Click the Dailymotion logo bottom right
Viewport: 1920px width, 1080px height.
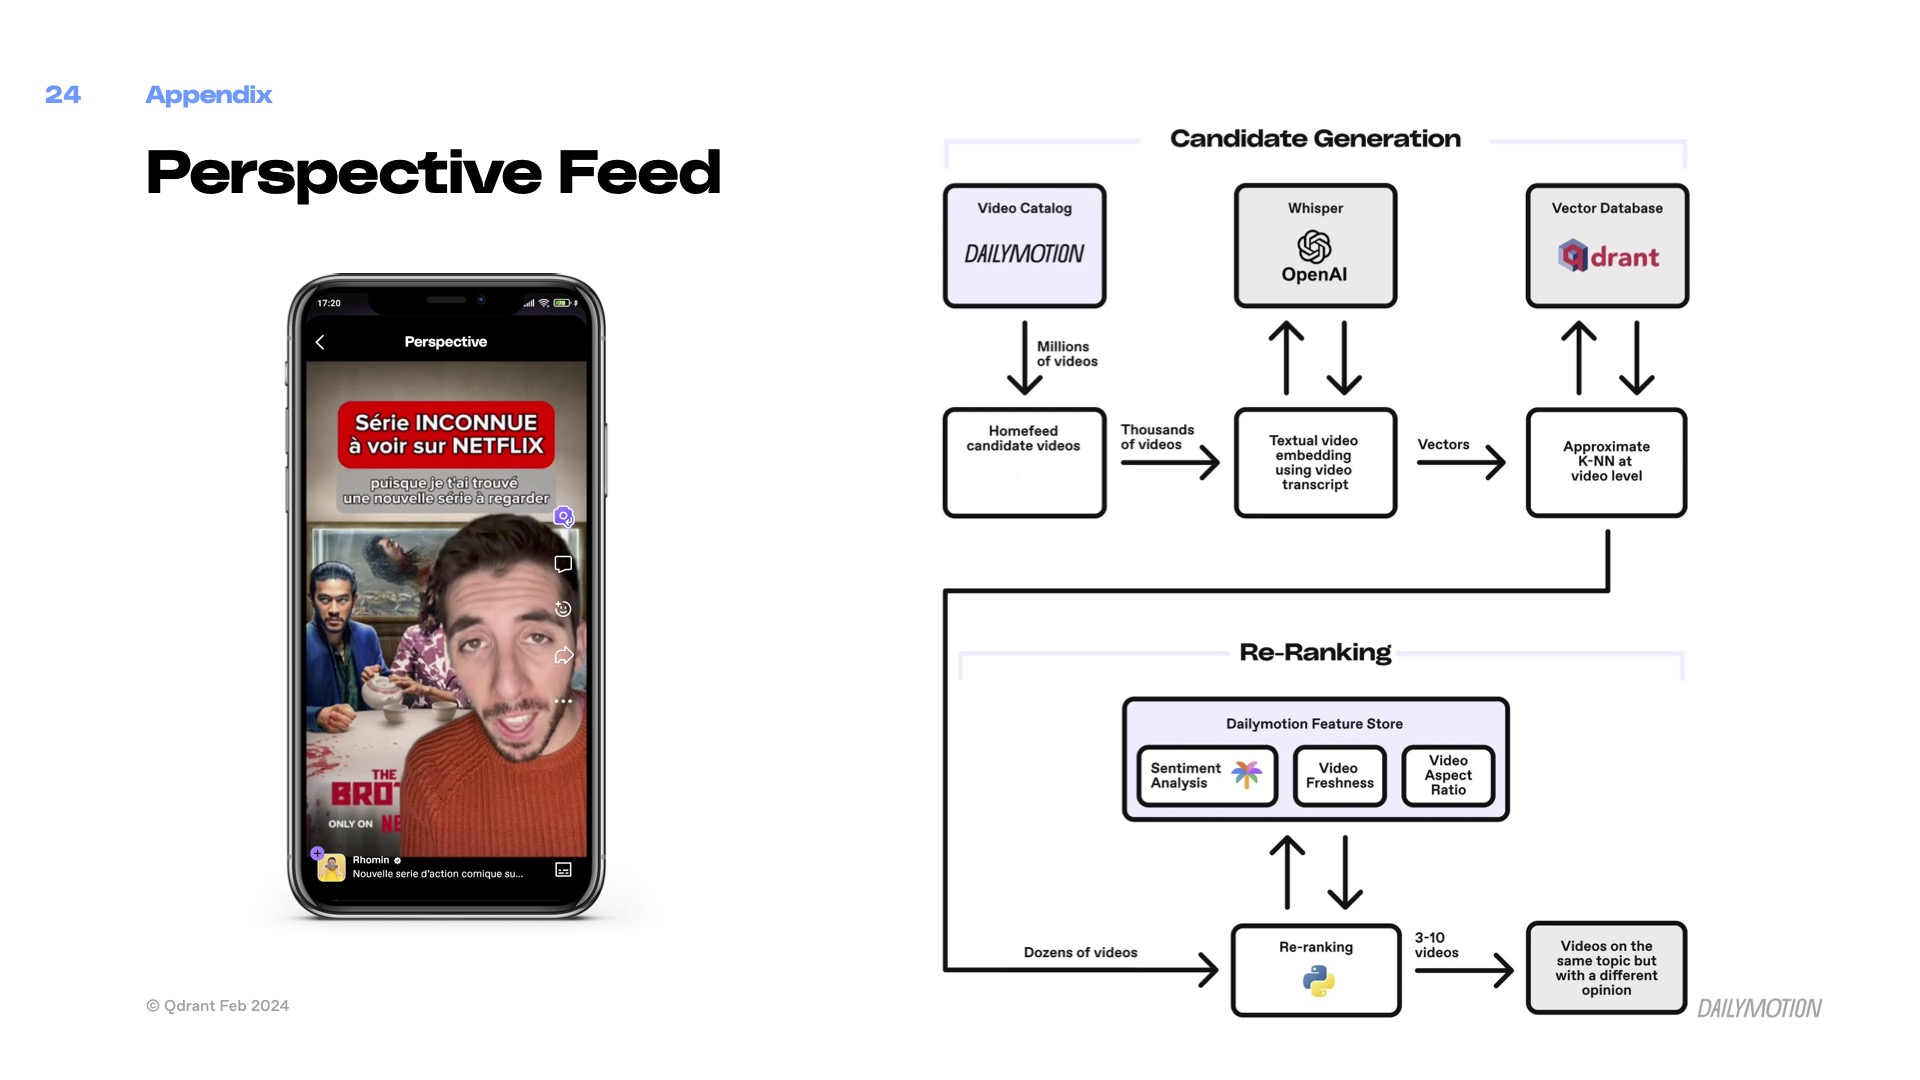pos(1760,1007)
